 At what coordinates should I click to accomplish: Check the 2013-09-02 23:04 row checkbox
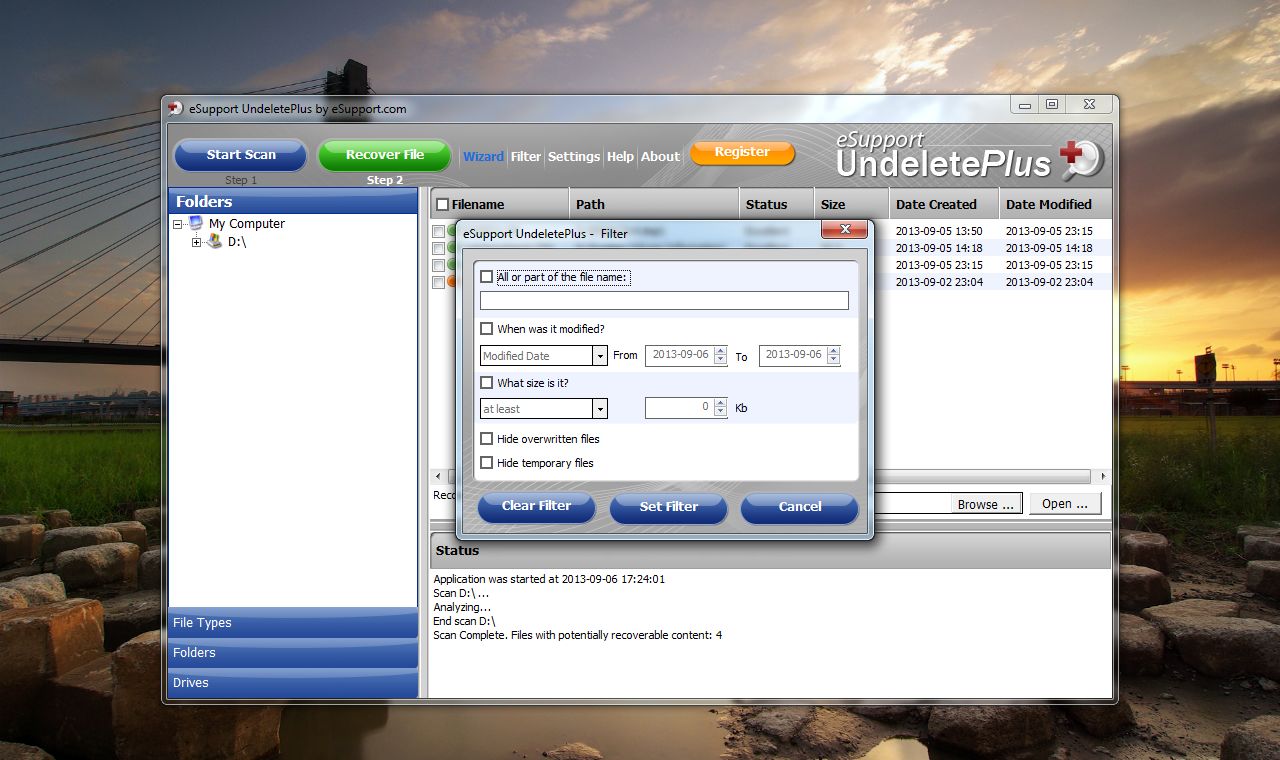coord(438,282)
